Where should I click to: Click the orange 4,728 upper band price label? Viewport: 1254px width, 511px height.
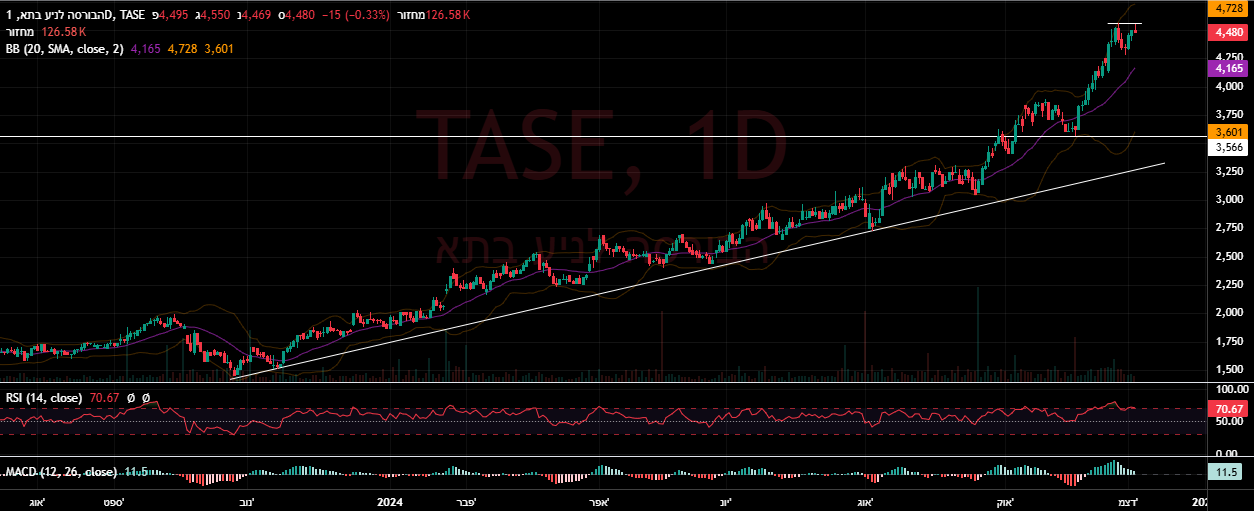click(x=1227, y=8)
